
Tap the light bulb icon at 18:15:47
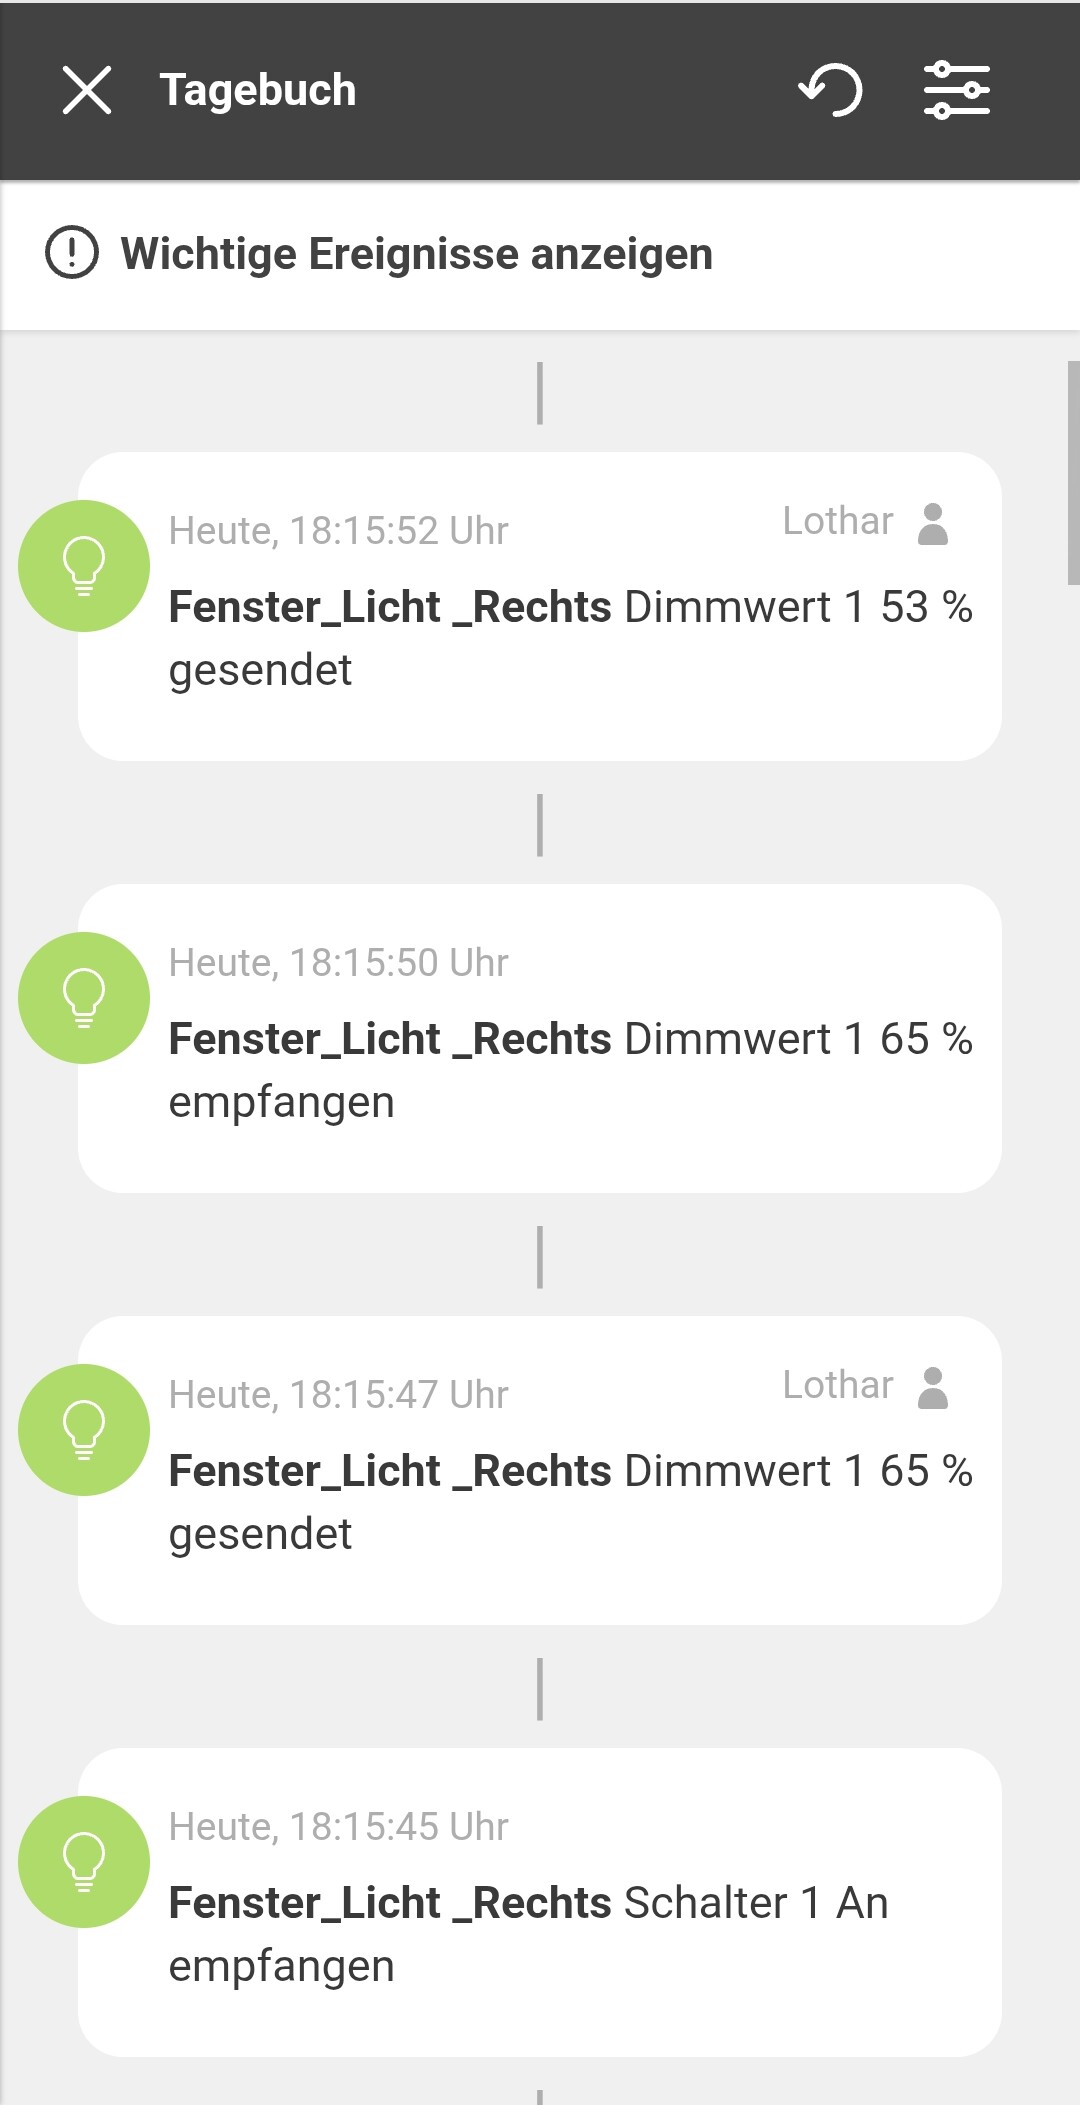84,1430
